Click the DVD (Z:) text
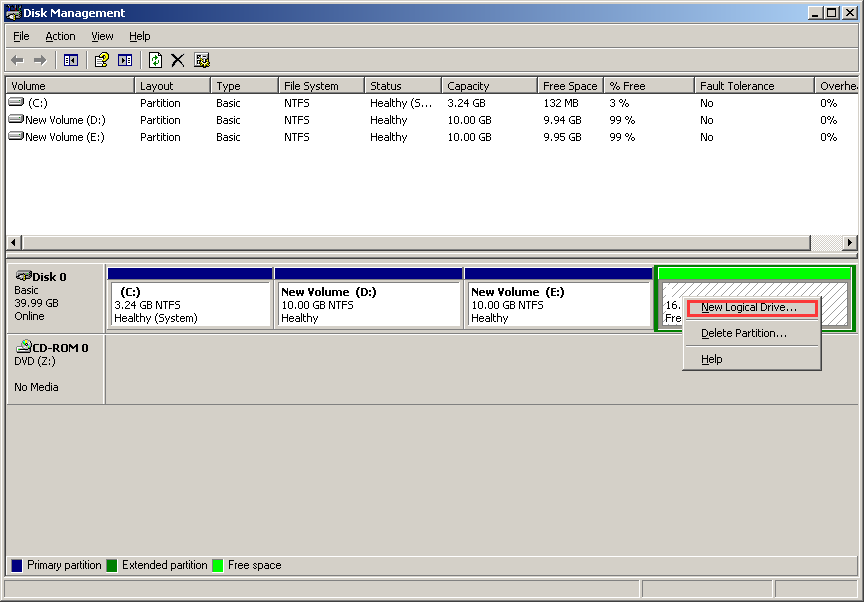Viewport: 864px width, 602px height. [x=35, y=361]
